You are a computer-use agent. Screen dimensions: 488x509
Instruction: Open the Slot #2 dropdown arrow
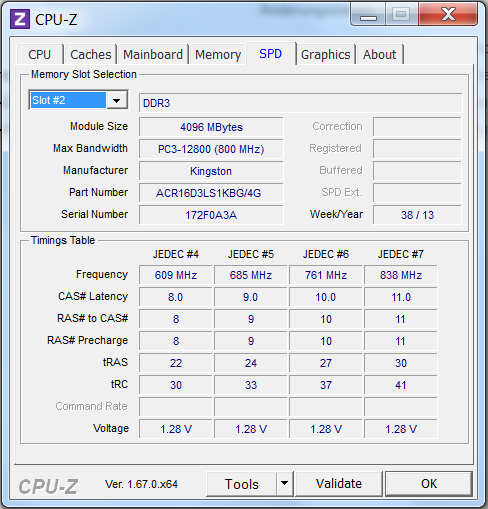tap(117, 100)
